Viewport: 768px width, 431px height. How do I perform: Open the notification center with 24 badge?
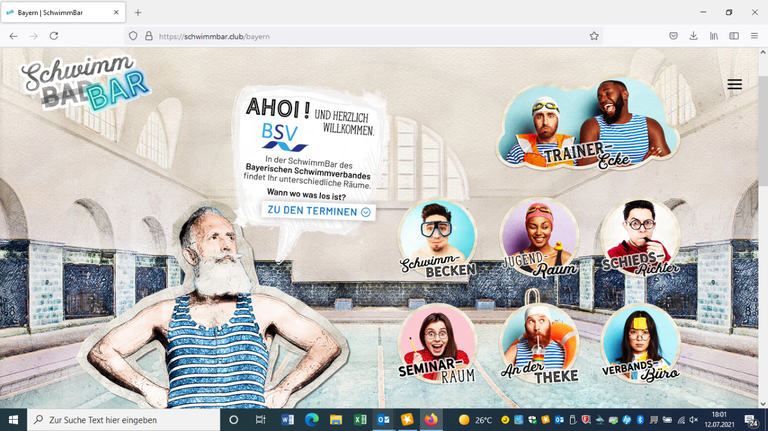click(x=751, y=420)
